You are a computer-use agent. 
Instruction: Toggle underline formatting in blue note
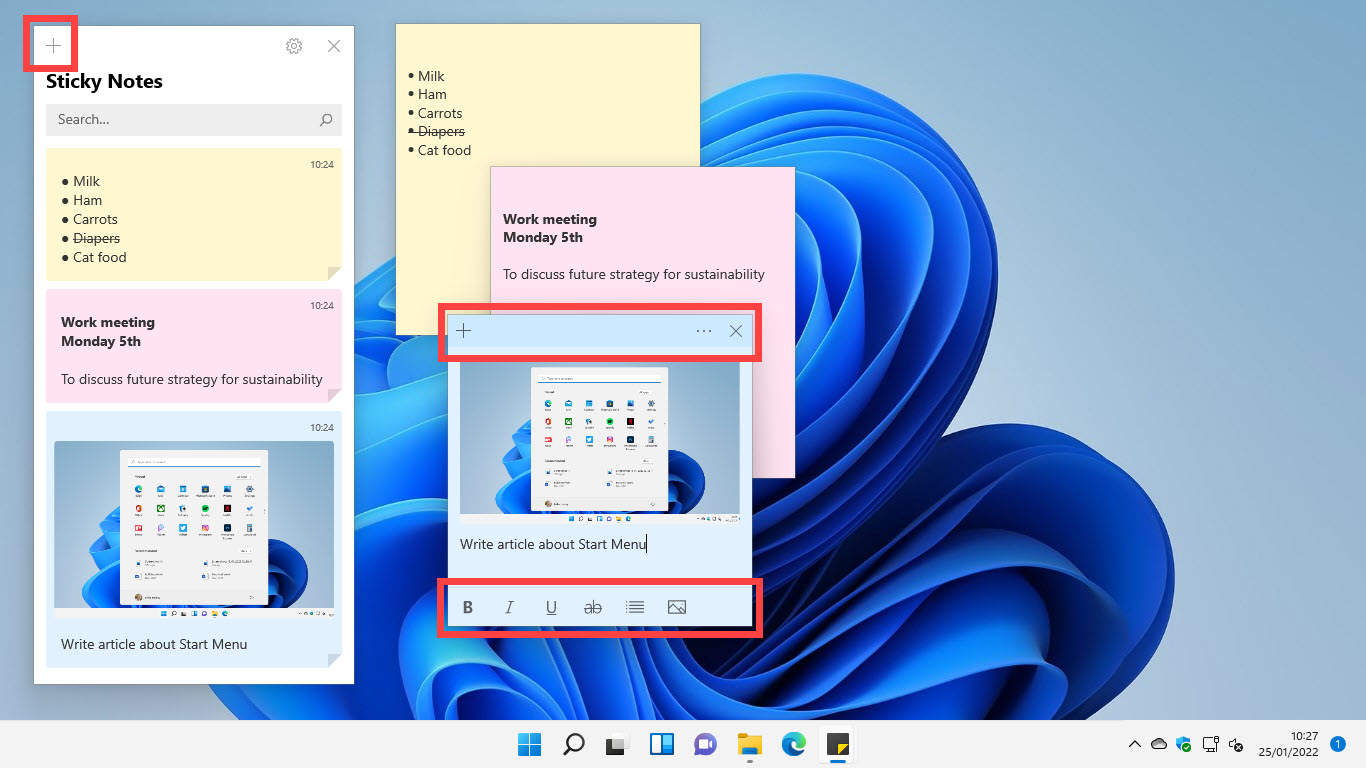[x=551, y=607]
